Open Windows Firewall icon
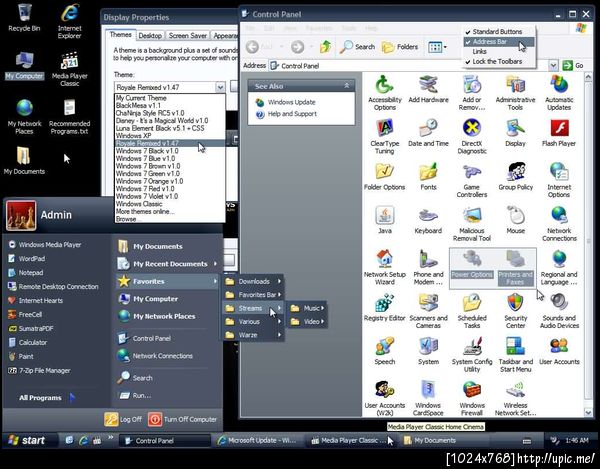The image size is (600, 469). tap(471, 398)
